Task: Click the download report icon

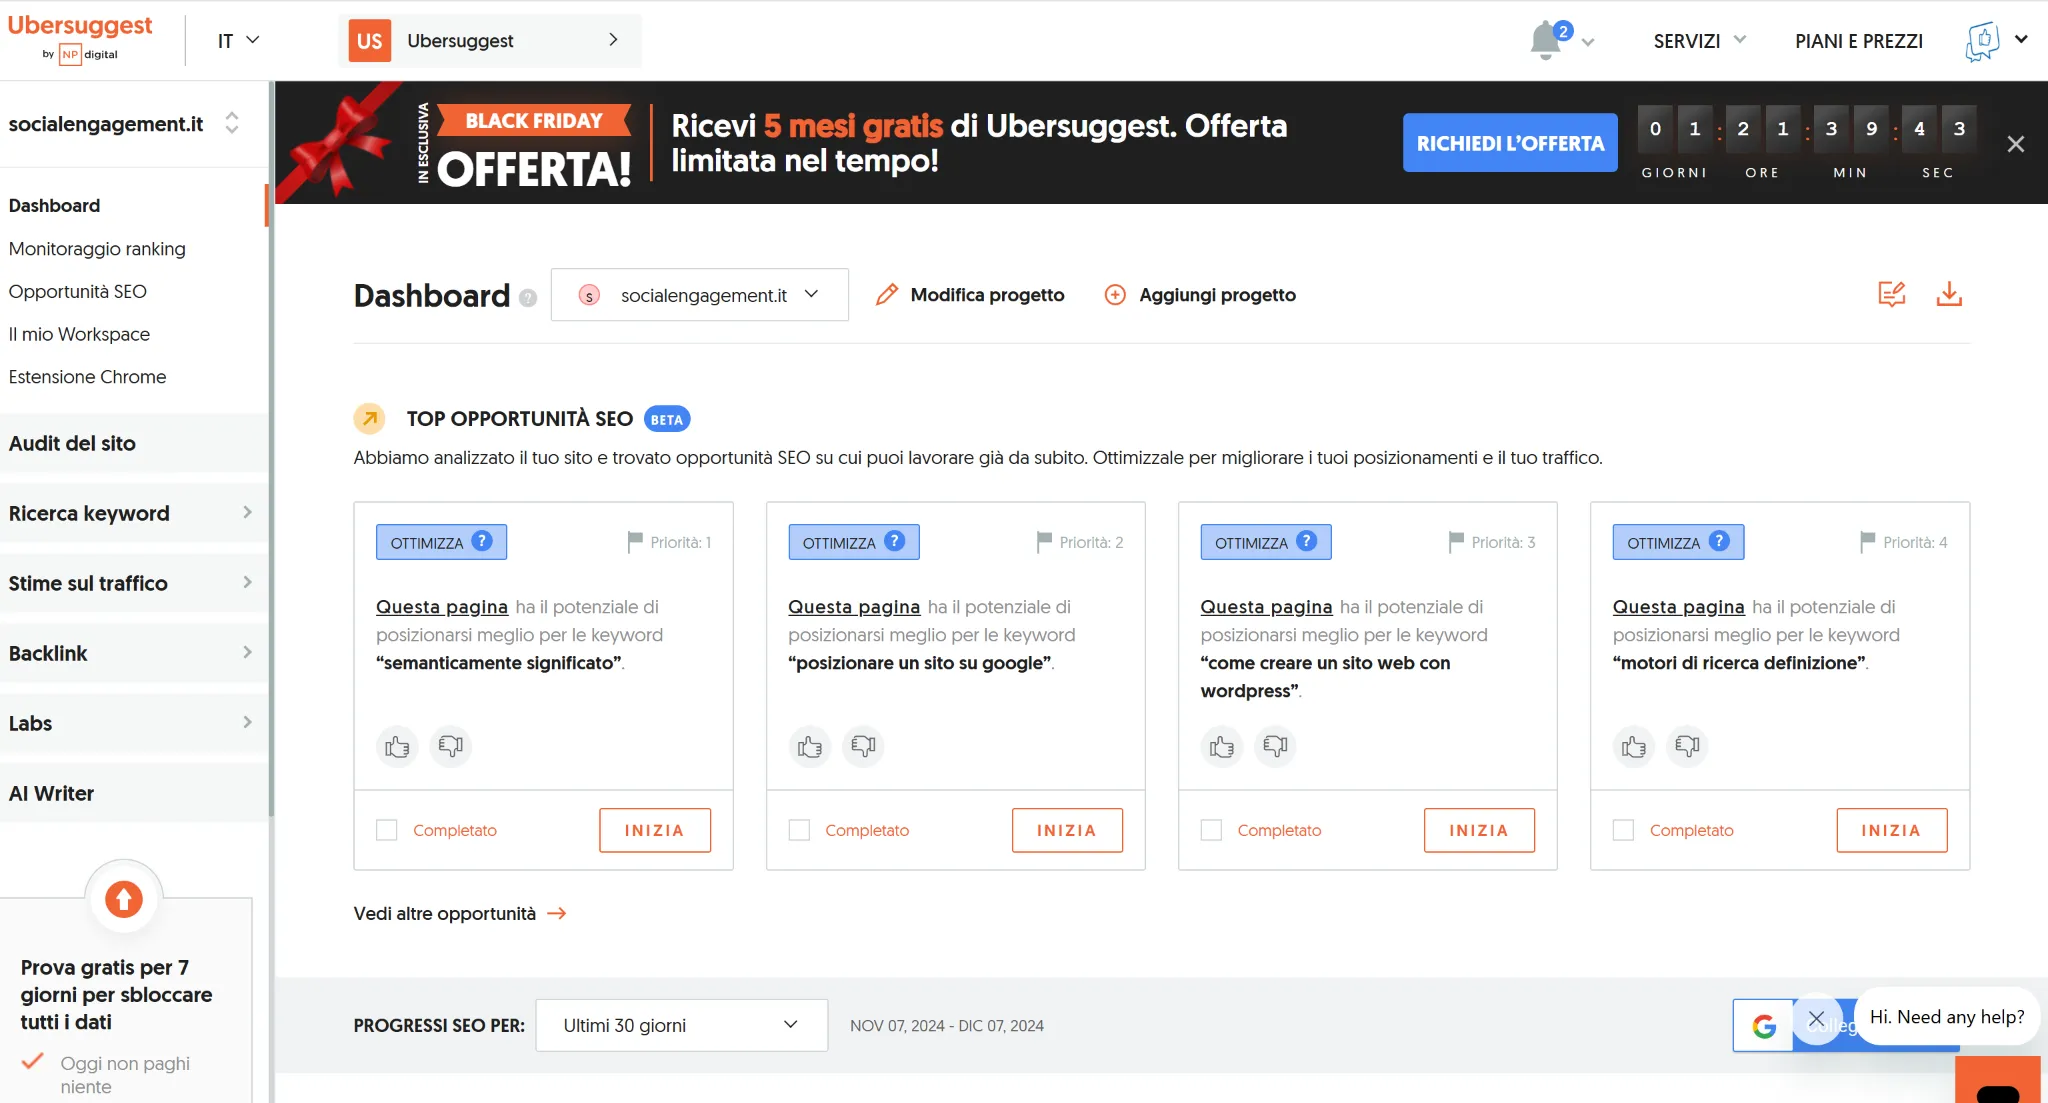Action: pos(1949,294)
